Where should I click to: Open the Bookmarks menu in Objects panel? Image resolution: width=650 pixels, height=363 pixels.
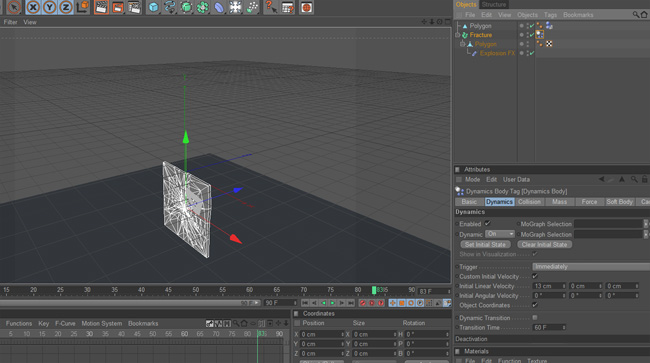point(578,15)
